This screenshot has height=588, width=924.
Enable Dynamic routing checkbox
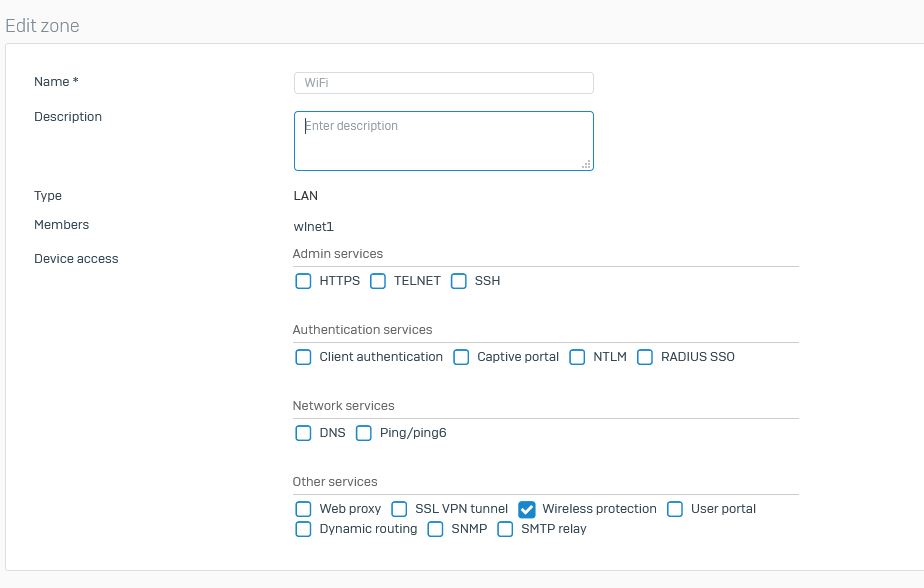point(303,529)
